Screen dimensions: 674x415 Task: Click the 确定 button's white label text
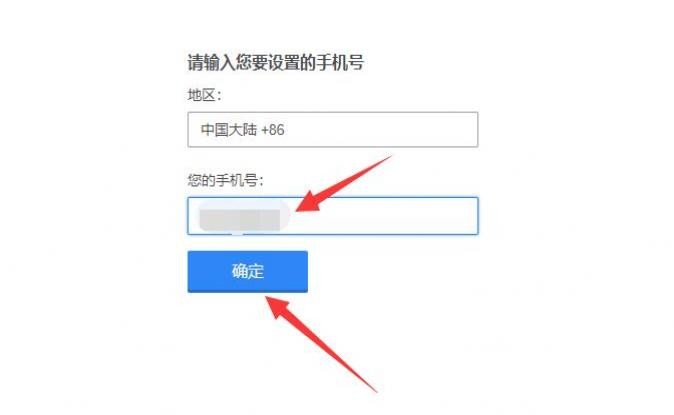(x=248, y=271)
